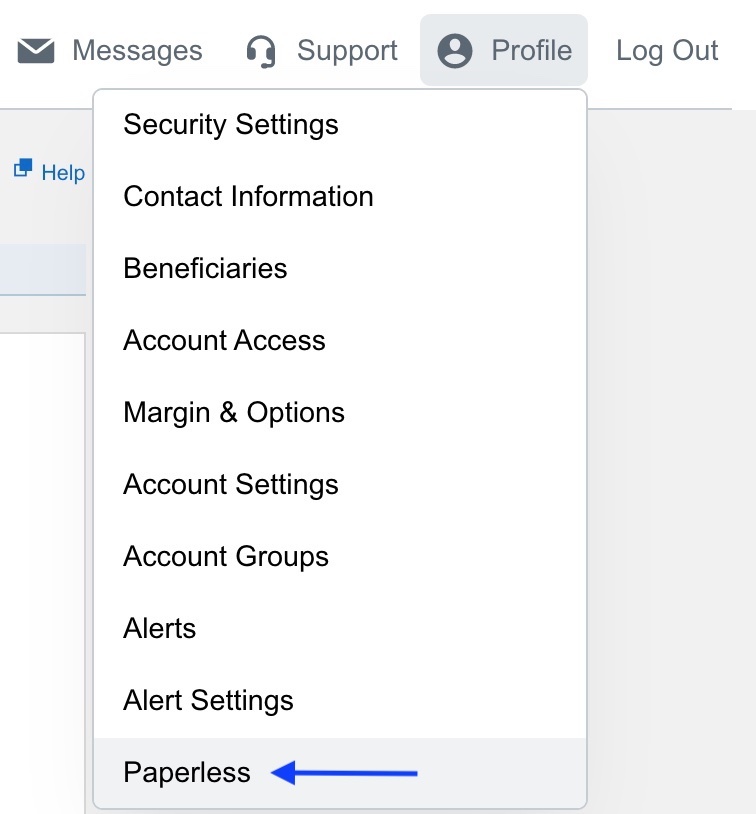Go to Account Settings
The height and width of the screenshot is (814, 756).
point(231,485)
